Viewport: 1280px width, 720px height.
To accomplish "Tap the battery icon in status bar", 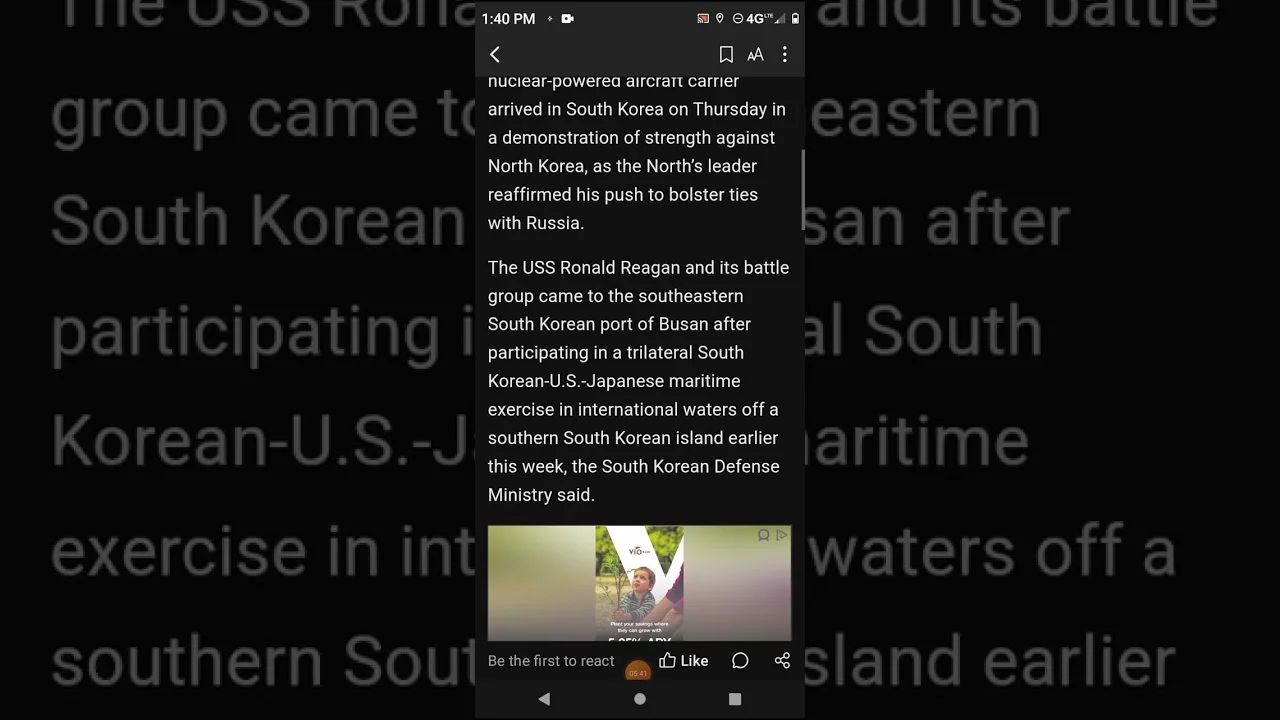I will [x=795, y=19].
